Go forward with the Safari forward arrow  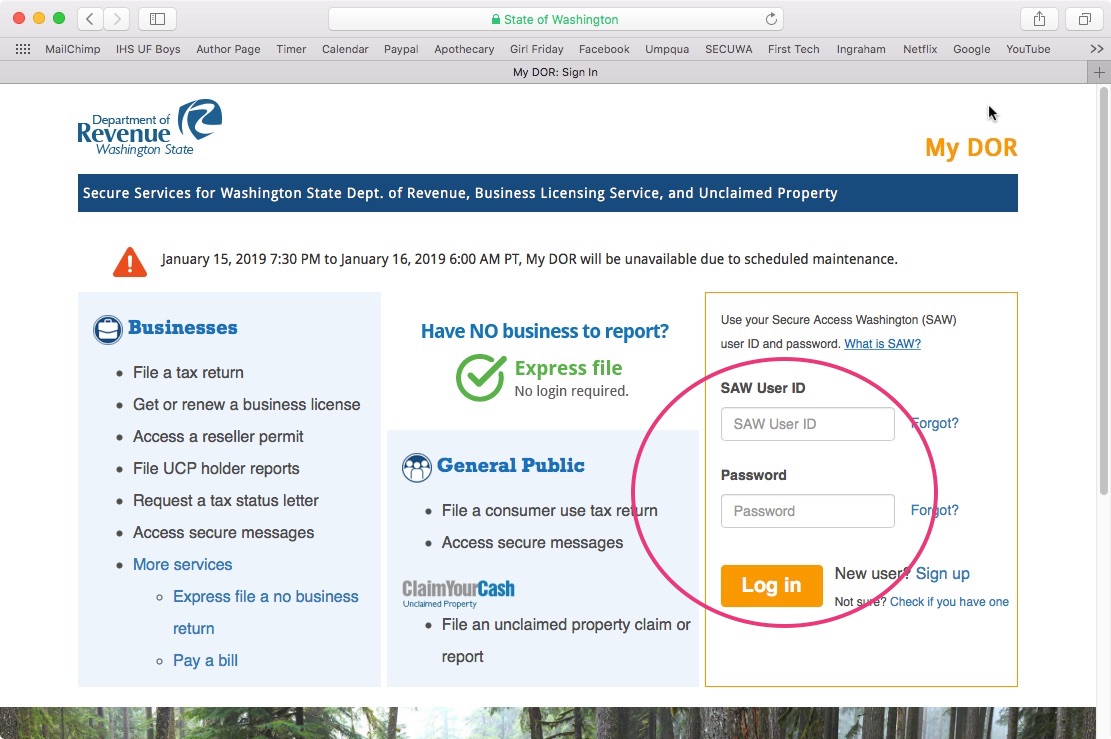point(117,19)
